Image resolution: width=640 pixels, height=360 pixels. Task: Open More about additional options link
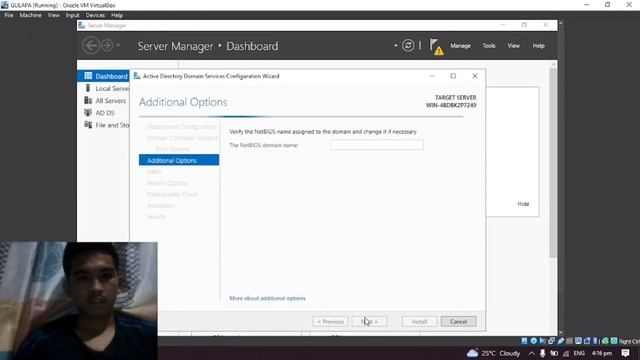point(267,298)
